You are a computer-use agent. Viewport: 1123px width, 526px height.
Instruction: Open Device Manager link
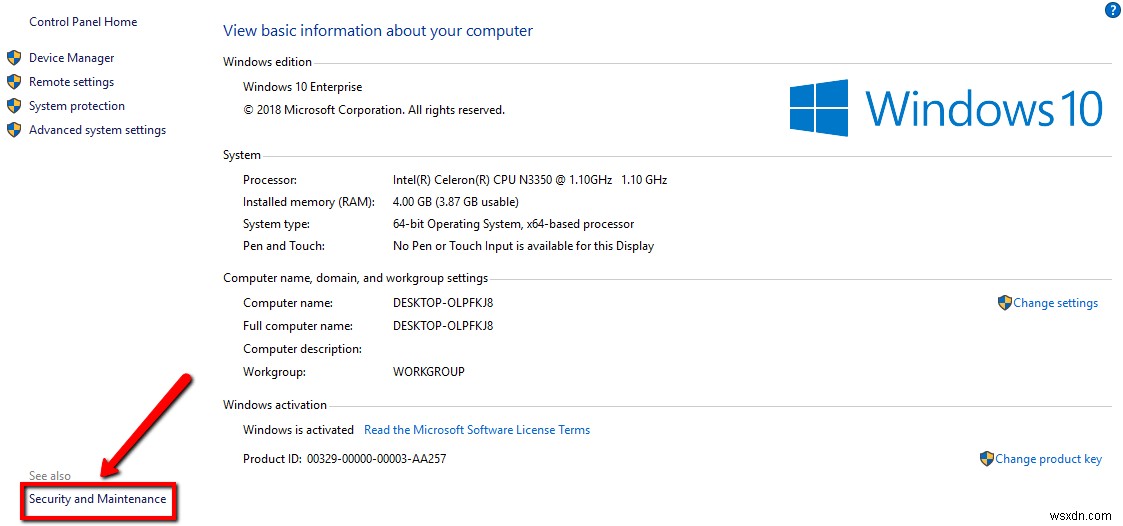click(72, 58)
